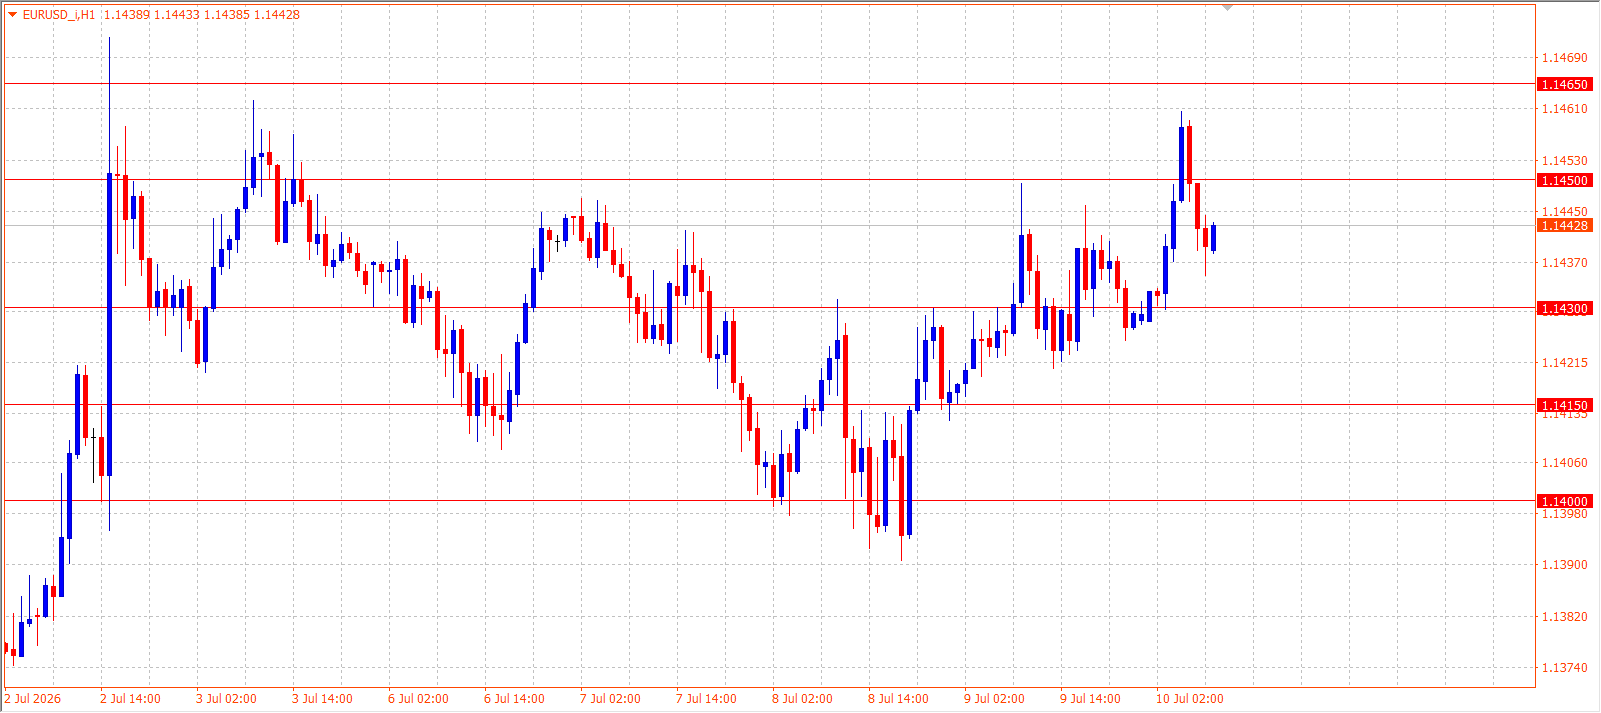1601x713 pixels.
Task: Click the 1.13820 price scale value
Action: [1565, 616]
